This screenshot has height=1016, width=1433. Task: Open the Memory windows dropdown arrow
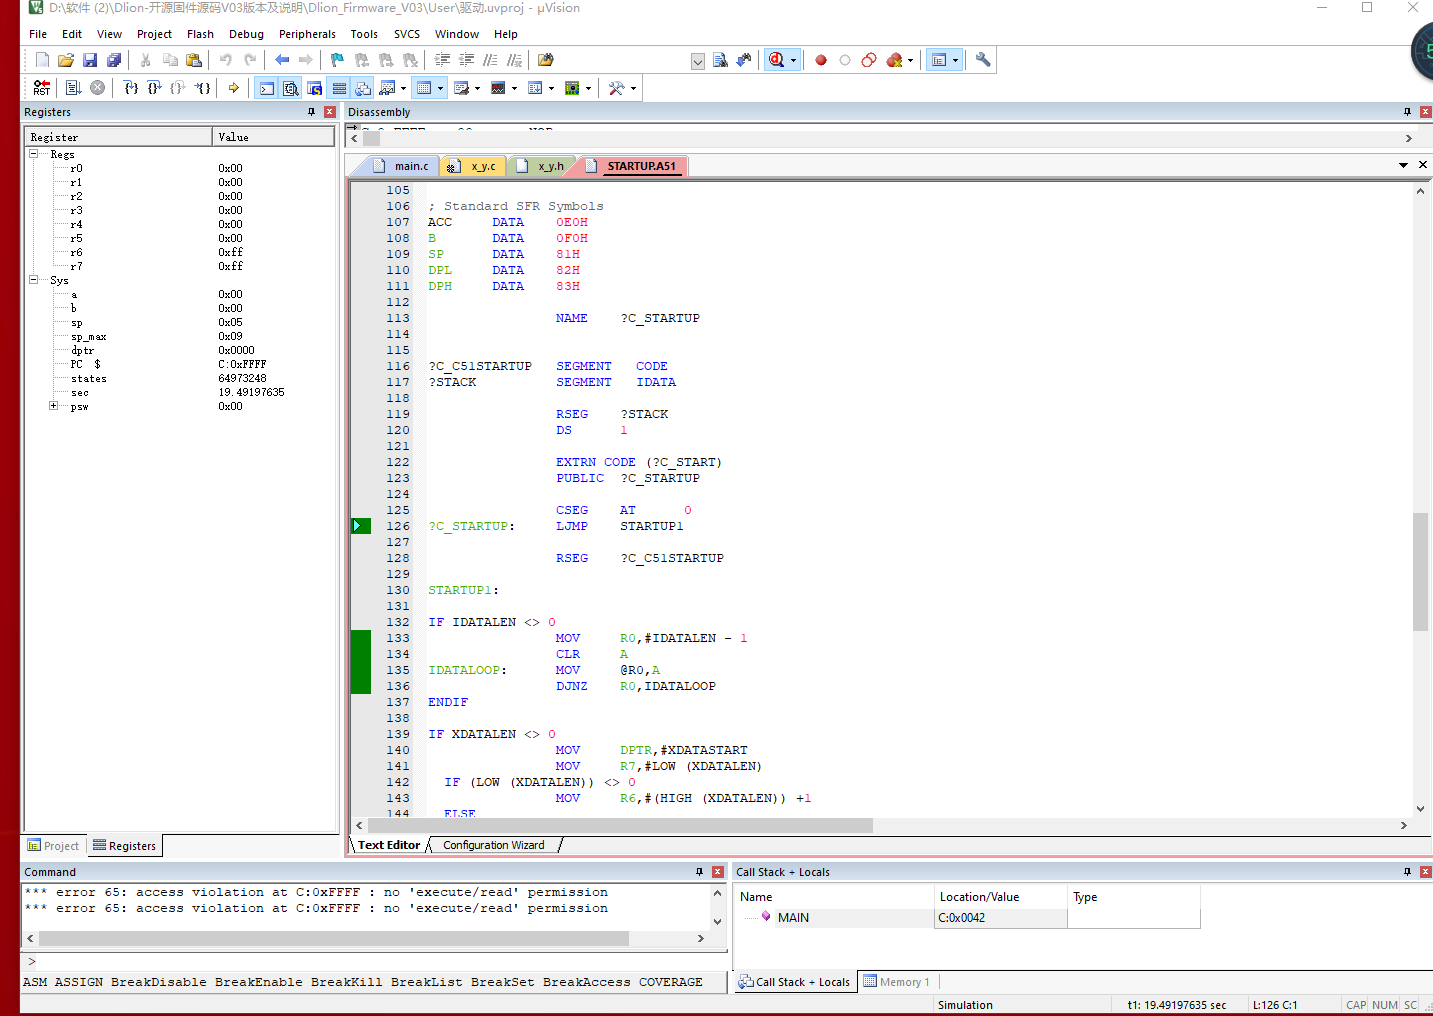[x=440, y=88]
